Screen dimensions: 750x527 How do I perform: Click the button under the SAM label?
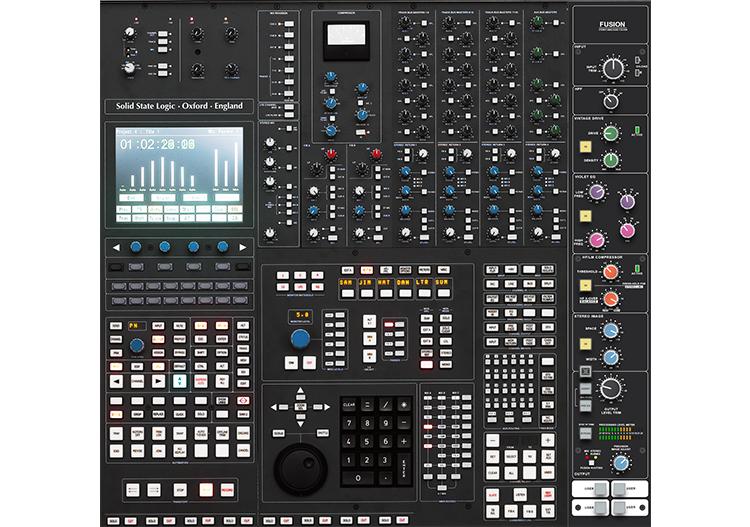tap(347, 293)
